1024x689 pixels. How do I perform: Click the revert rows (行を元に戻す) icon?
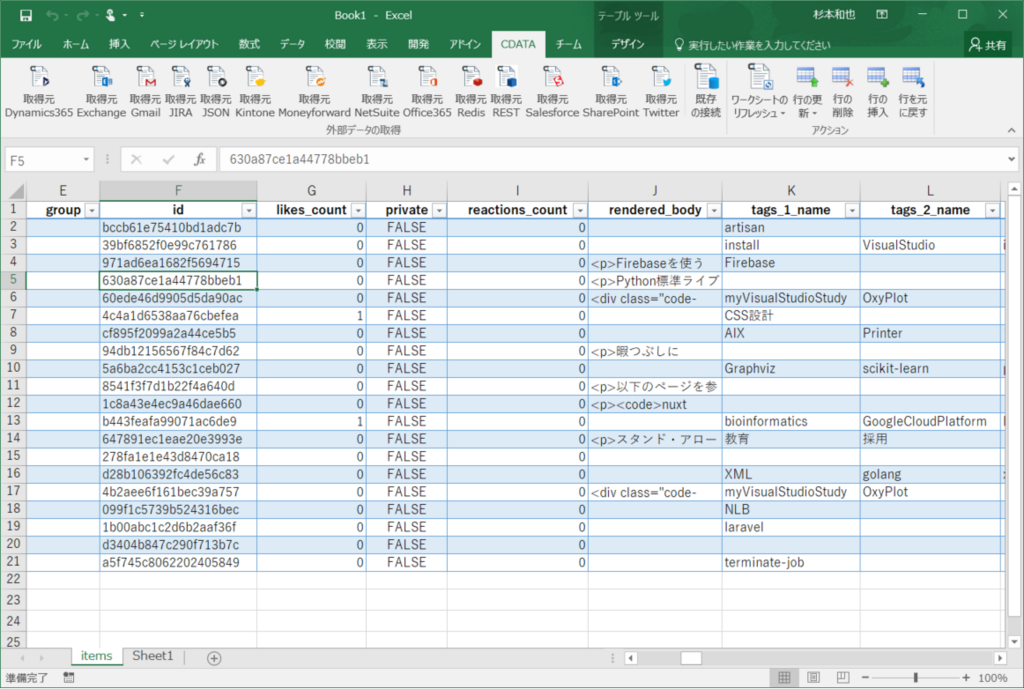click(x=913, y=91)
